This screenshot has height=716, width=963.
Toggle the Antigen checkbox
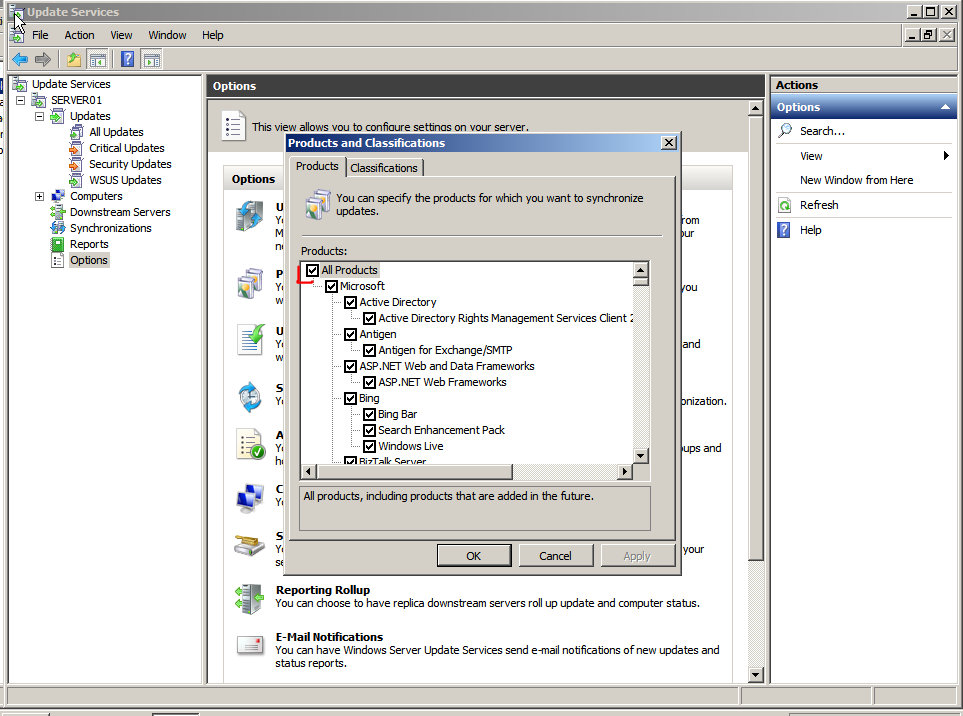coord(351,334)
